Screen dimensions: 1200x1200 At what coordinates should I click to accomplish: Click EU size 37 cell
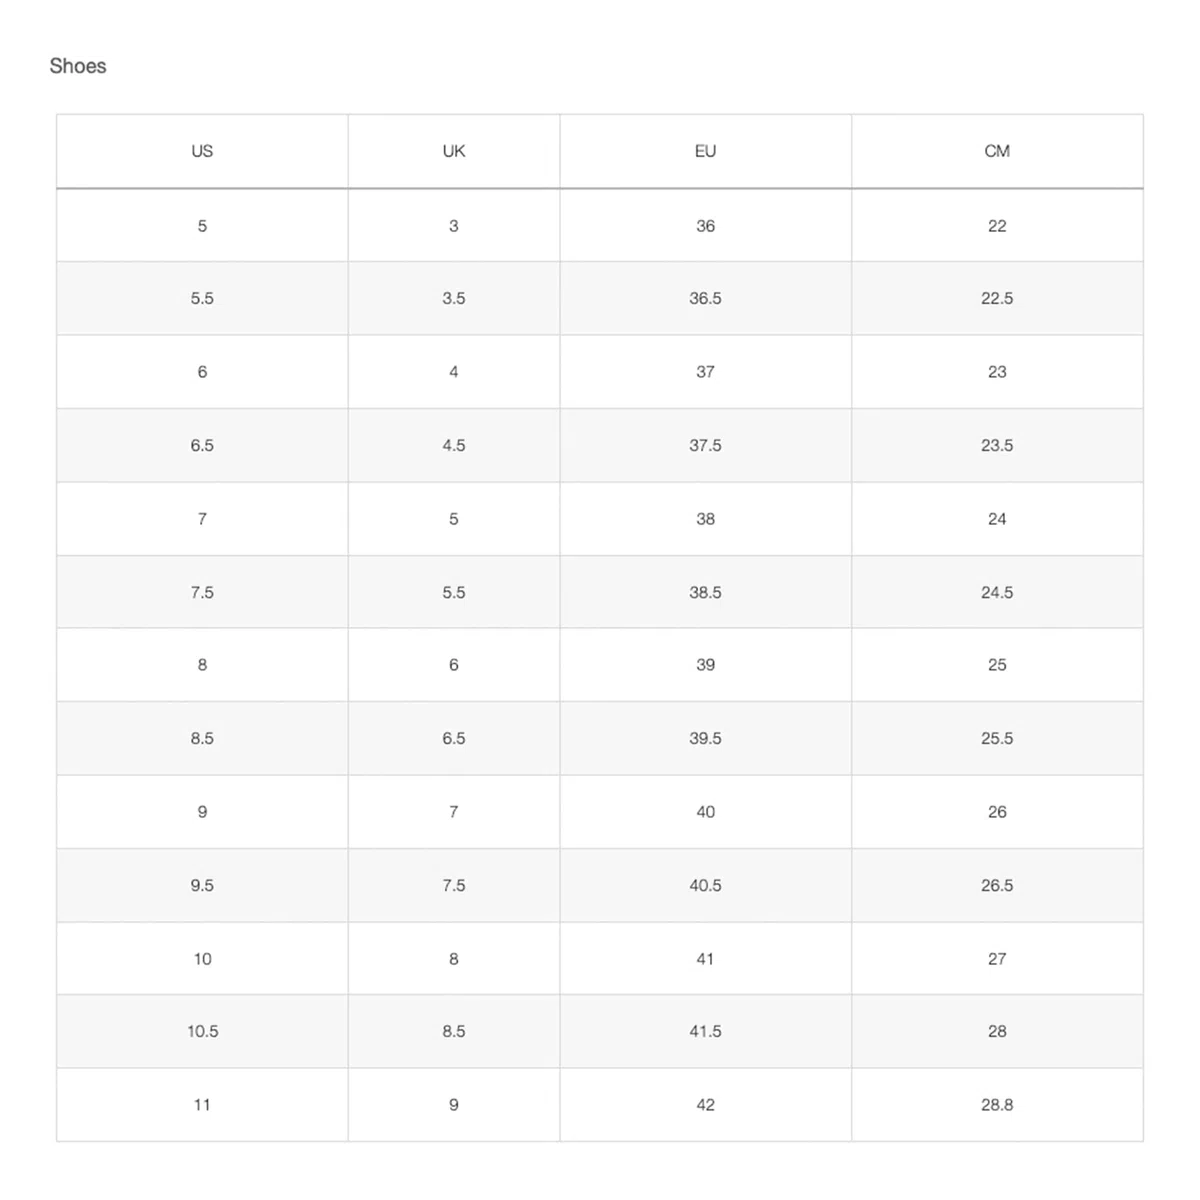706,372
